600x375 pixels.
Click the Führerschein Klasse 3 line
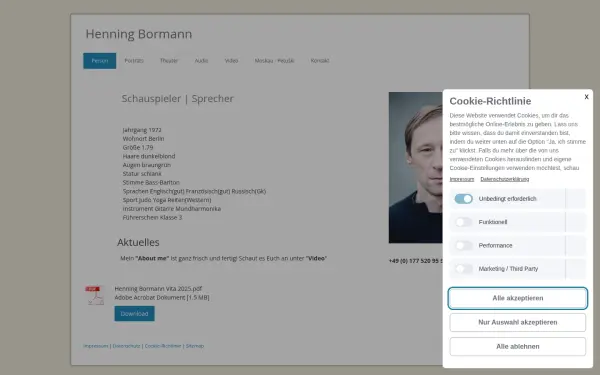pyautogui.click(x=152, y=217)
